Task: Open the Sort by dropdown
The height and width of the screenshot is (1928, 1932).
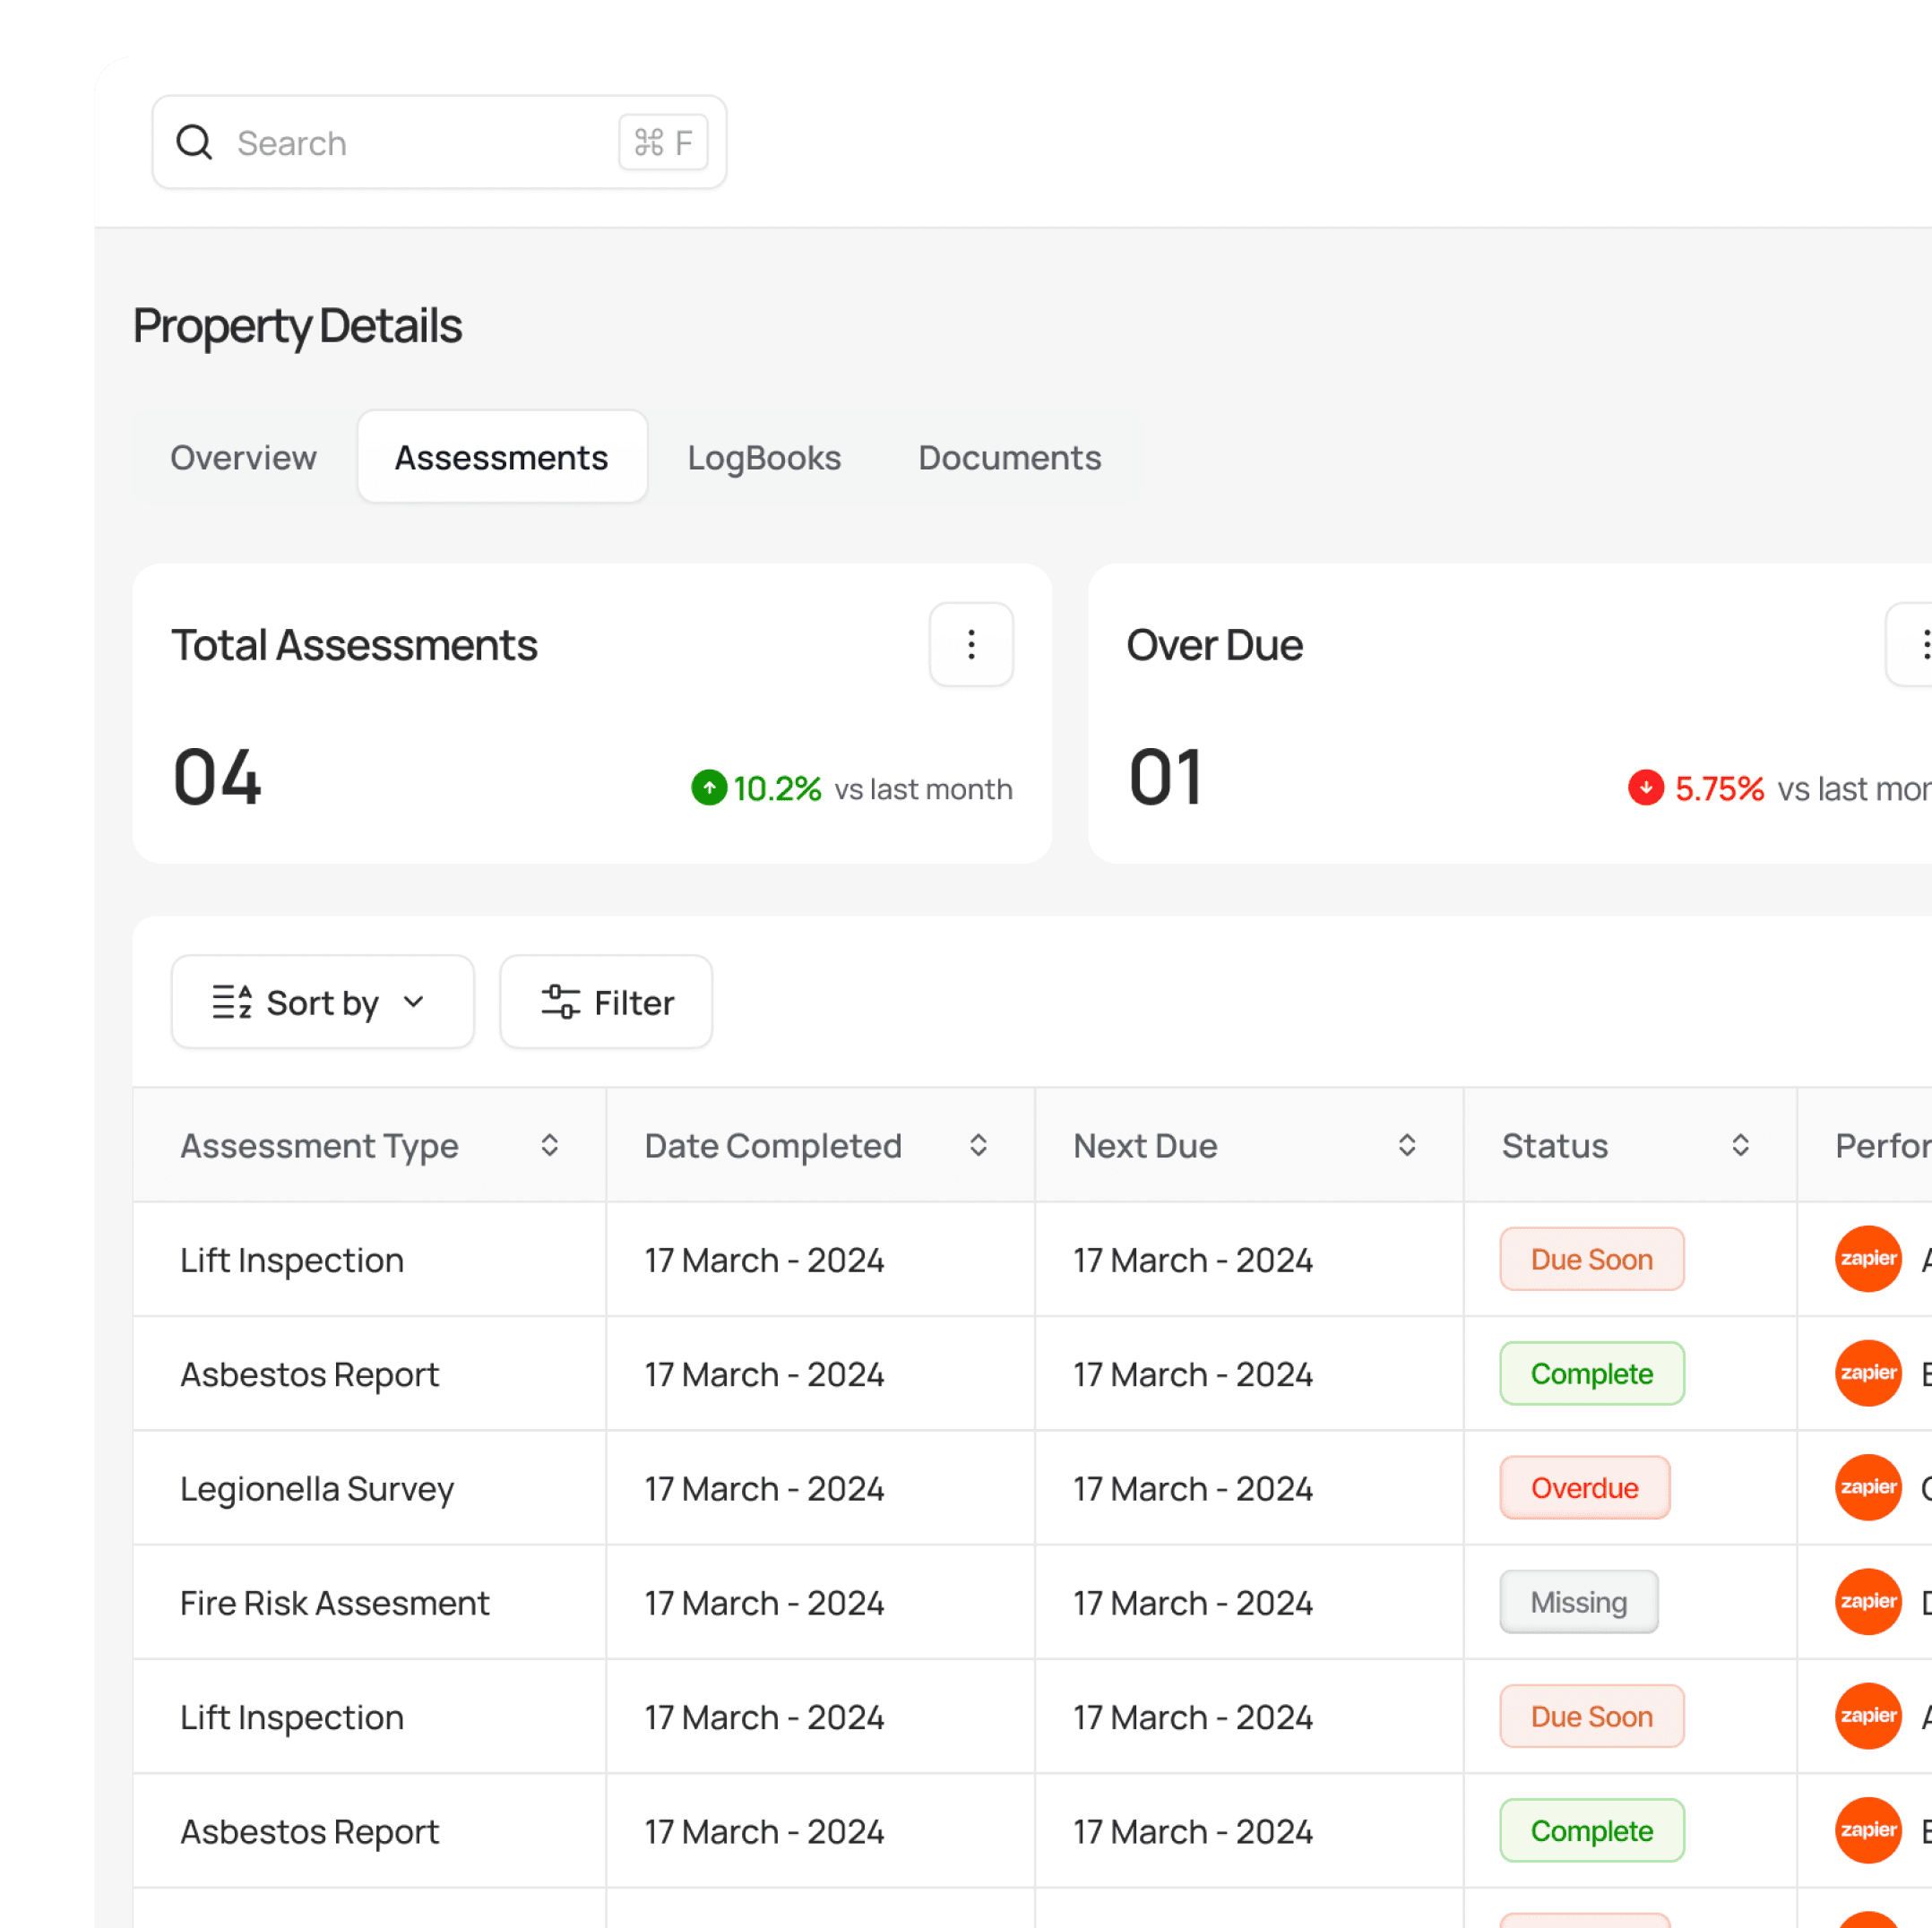Action: point(322,1002)
